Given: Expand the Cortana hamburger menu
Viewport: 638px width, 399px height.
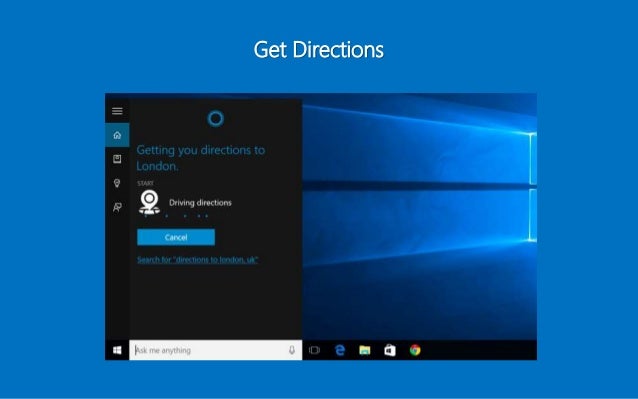Looking at the screenshot, I should 117,111.
